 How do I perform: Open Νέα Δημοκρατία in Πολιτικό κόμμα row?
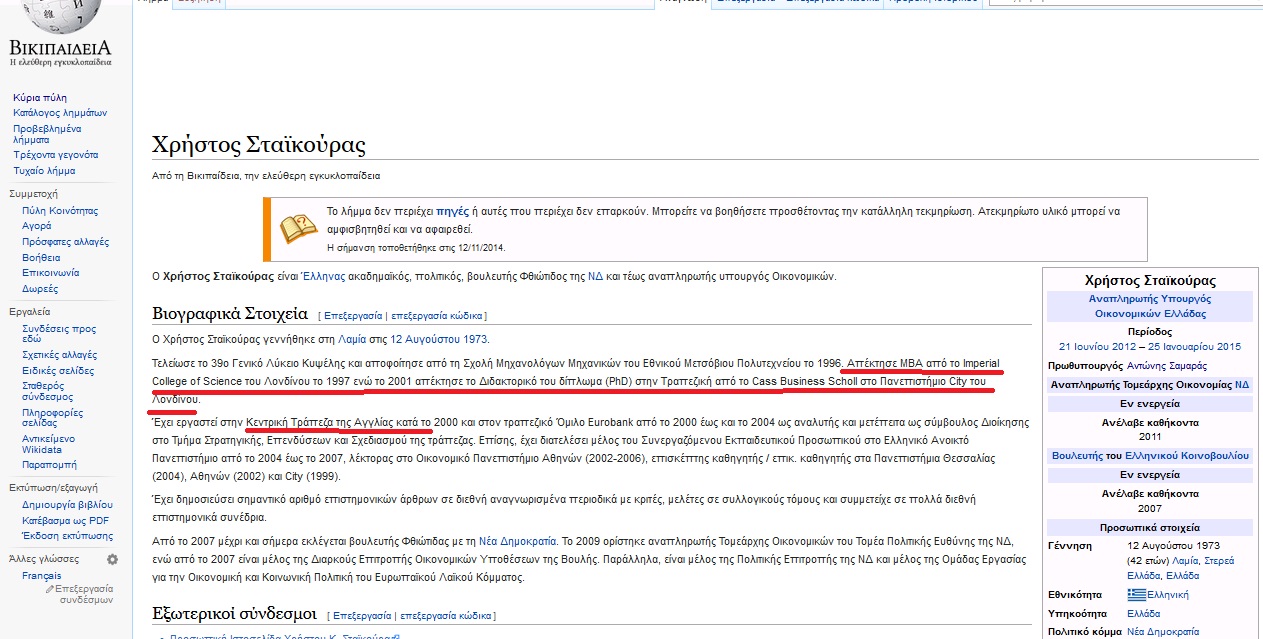click(1163, 632)
